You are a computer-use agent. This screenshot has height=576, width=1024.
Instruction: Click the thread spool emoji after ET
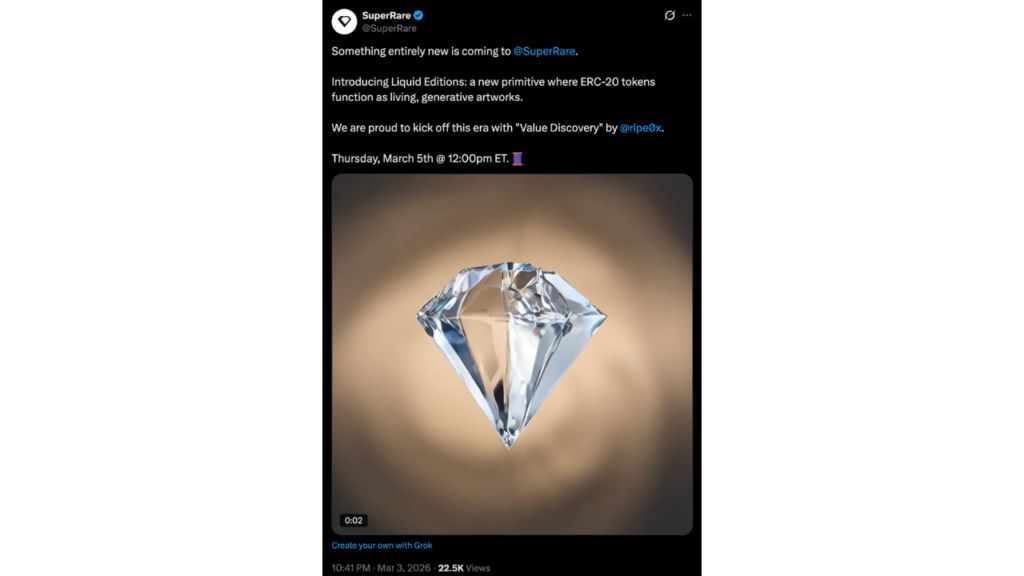click(x=518, y=158)
